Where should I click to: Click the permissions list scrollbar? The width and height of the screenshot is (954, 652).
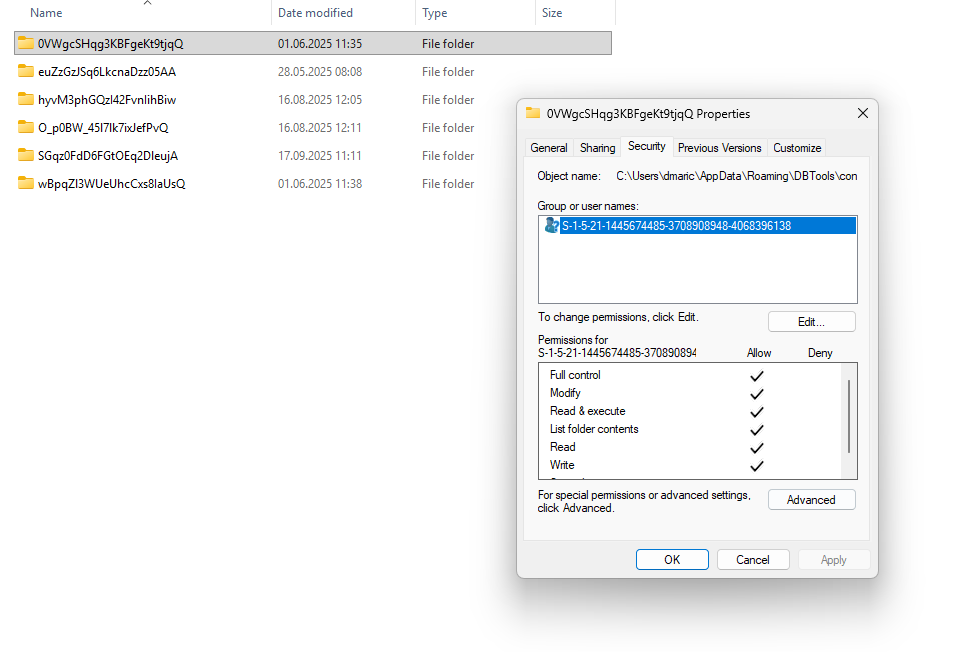pyautogui.click(x=850, y=416)
